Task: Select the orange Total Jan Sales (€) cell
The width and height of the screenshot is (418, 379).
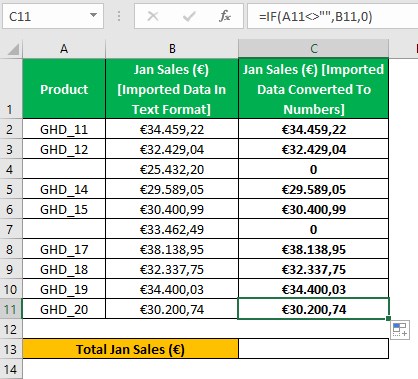Action: click(x=130, y=349)
